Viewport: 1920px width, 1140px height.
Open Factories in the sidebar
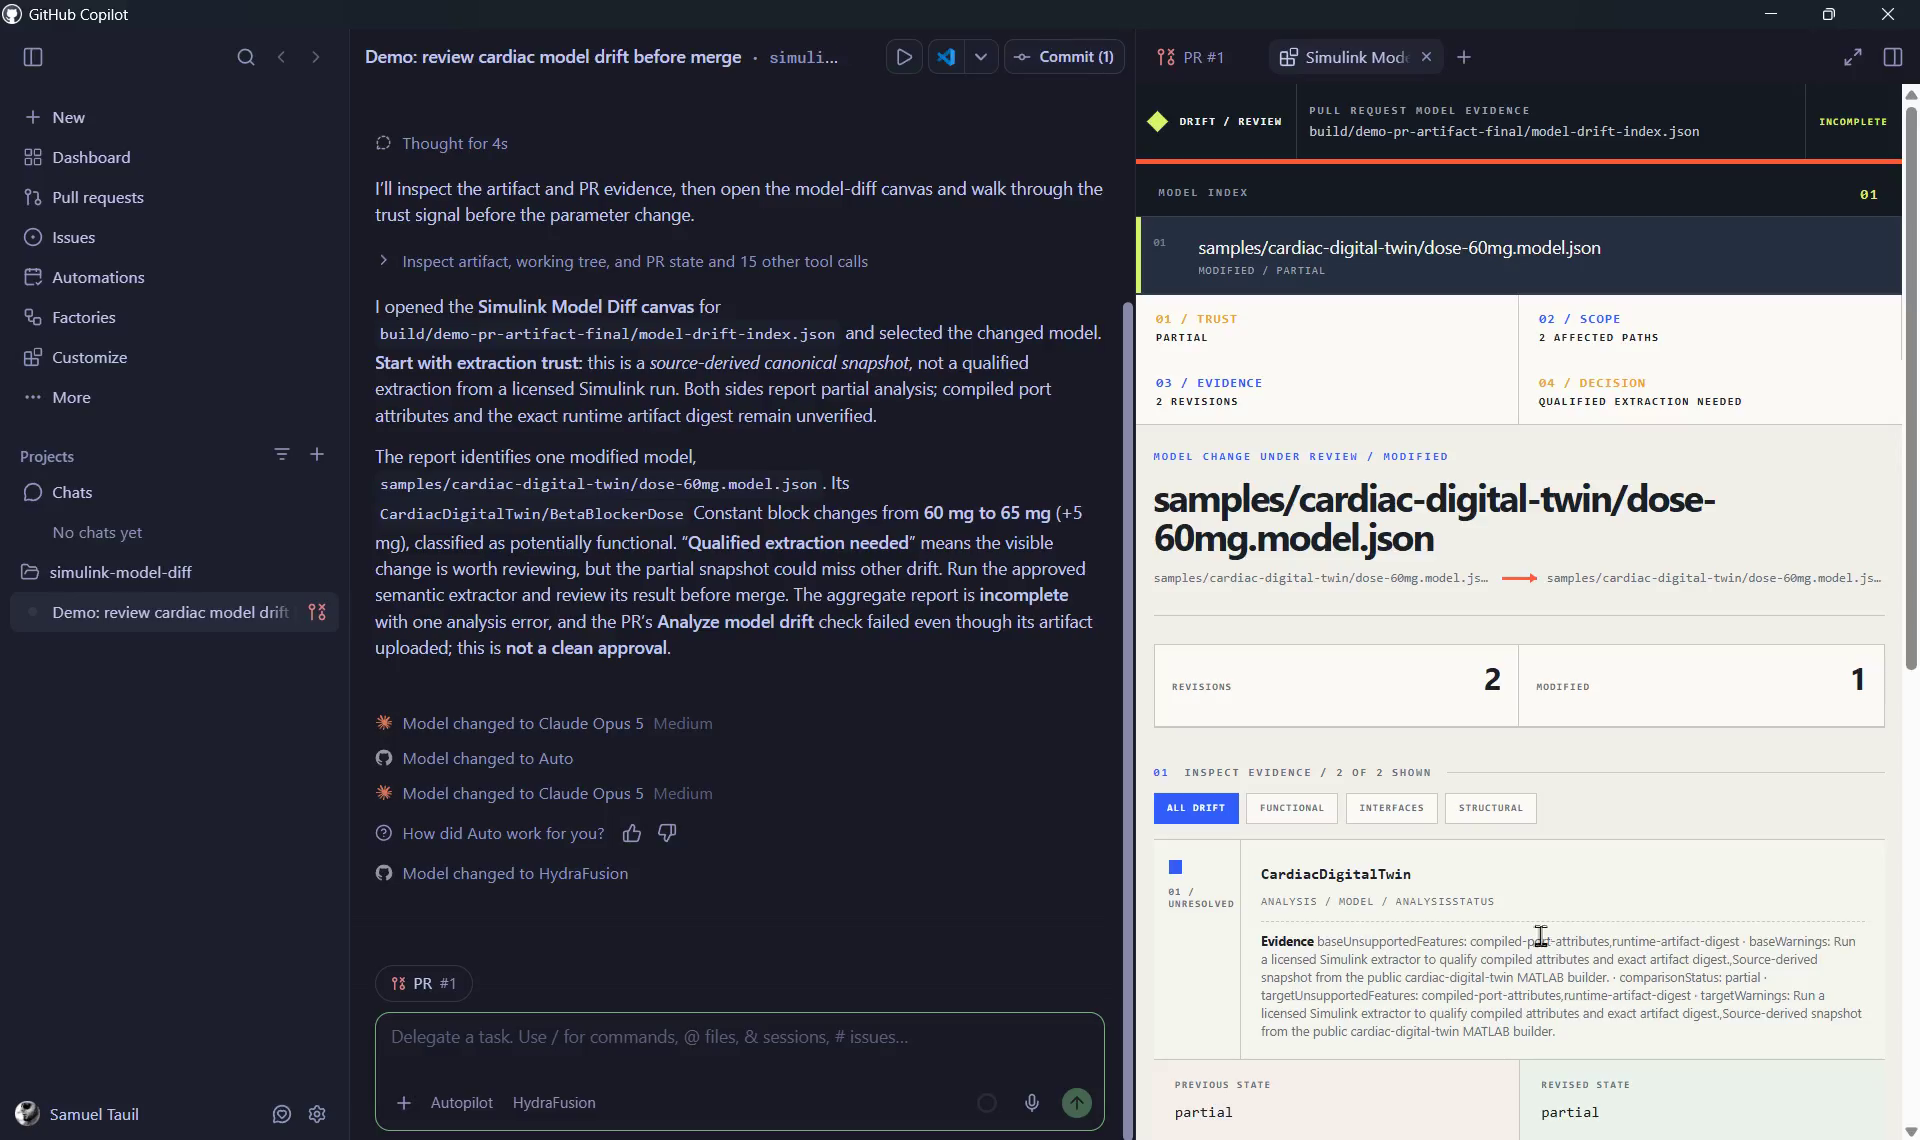pos(174,317)
